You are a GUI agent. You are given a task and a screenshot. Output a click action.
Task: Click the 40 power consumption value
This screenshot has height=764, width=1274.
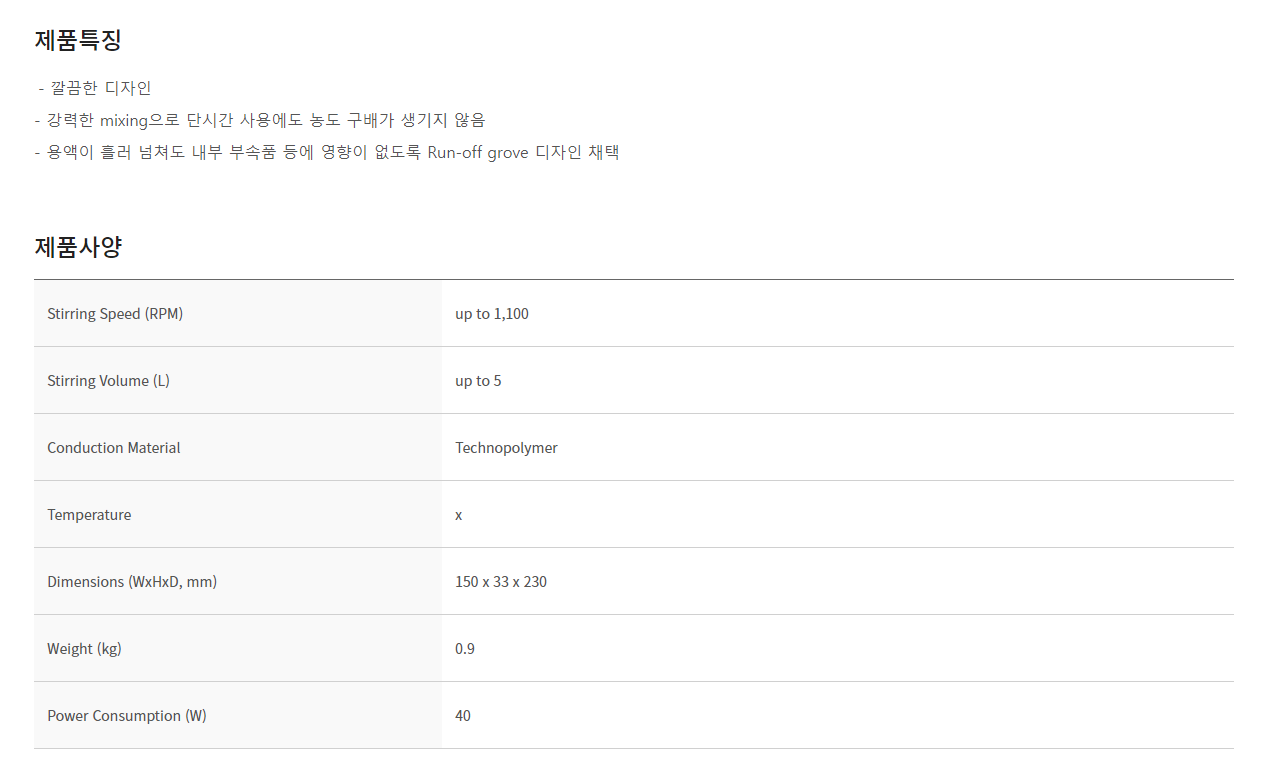463,716
